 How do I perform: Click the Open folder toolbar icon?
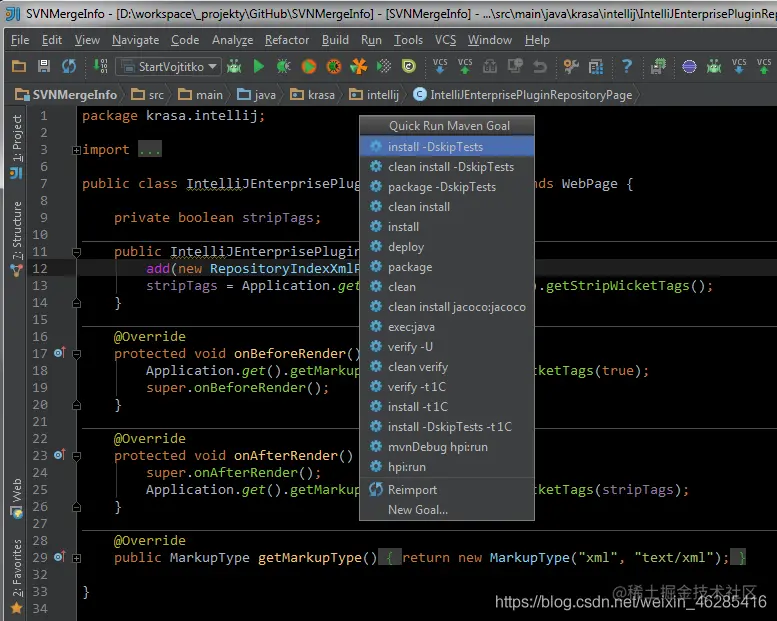[x=19, y=66]
